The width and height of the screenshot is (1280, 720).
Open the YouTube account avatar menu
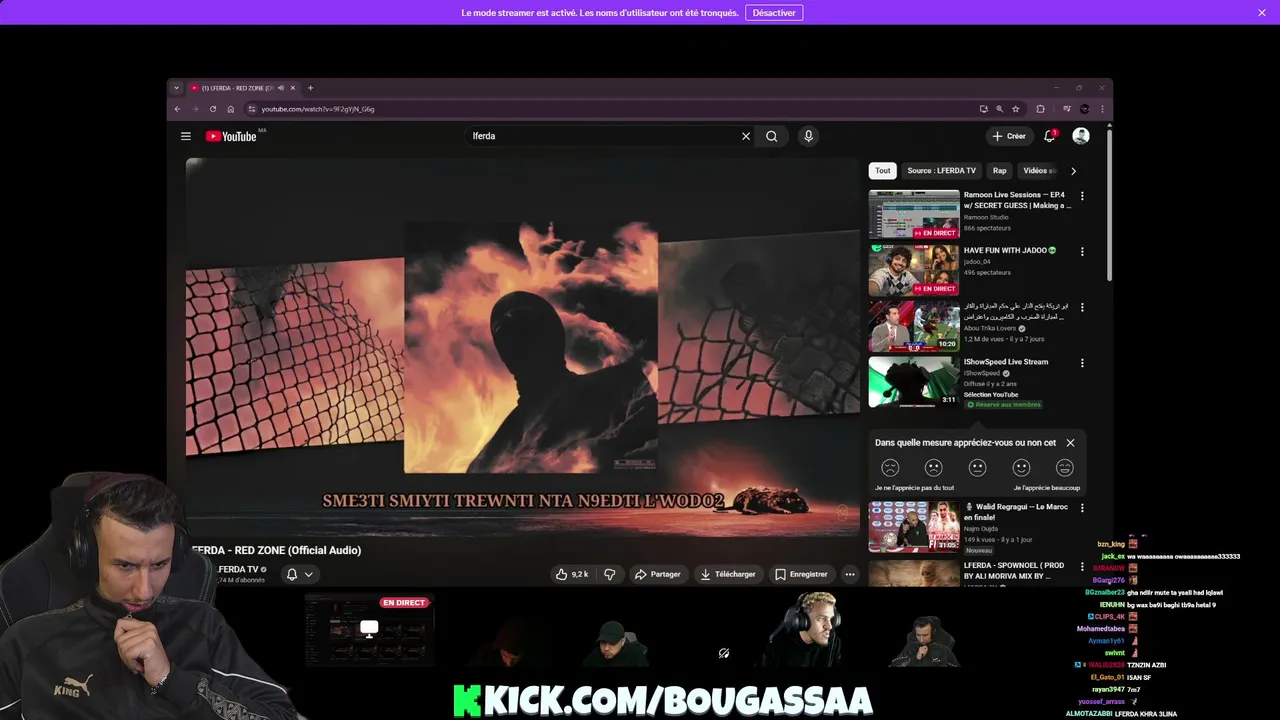point(1081,136)
